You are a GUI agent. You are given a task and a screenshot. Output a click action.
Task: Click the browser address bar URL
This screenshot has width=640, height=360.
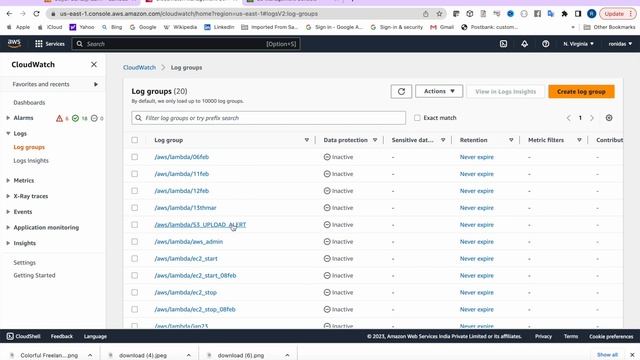(189, 13)
